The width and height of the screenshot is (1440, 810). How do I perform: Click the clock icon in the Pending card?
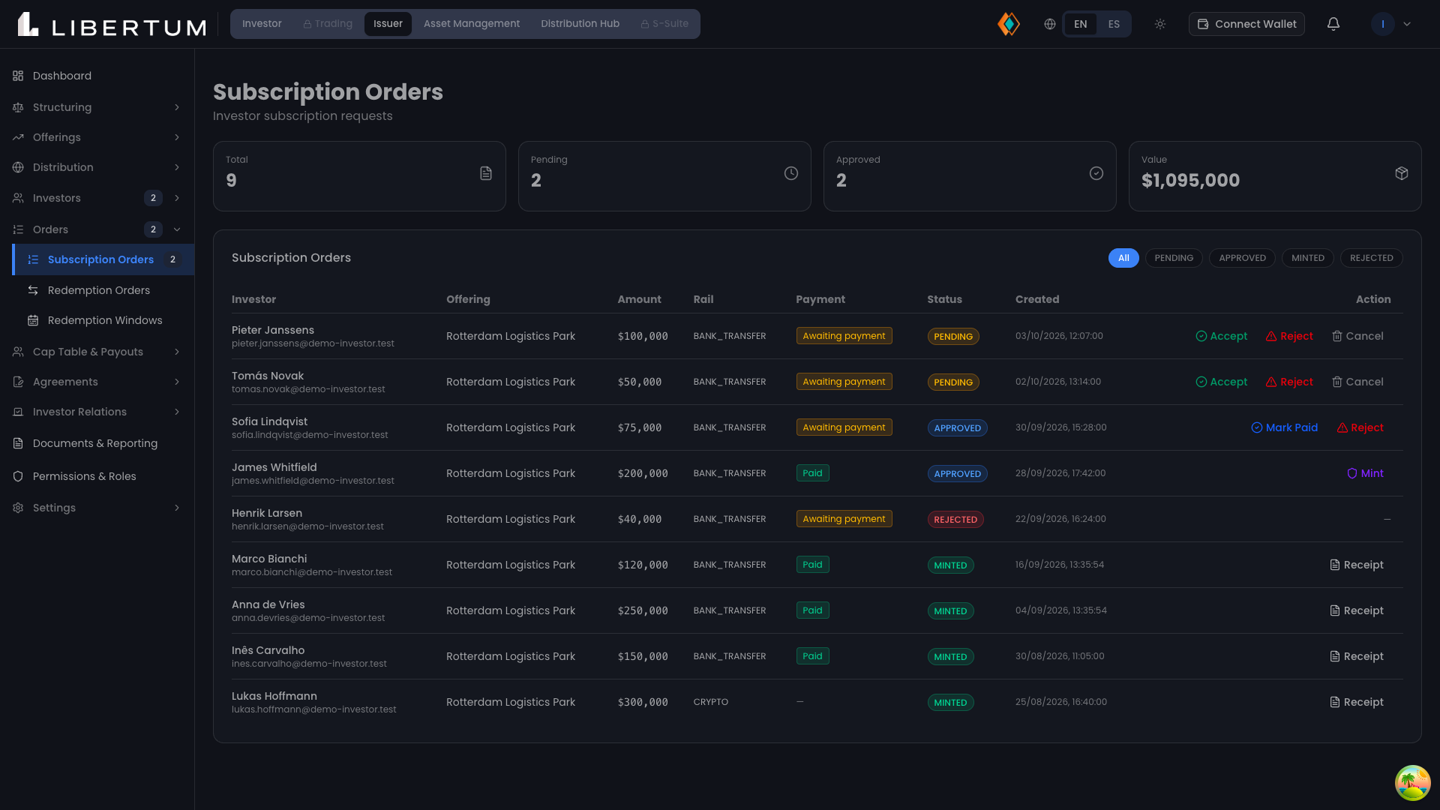pyautogui.click(x=791, y=174)
